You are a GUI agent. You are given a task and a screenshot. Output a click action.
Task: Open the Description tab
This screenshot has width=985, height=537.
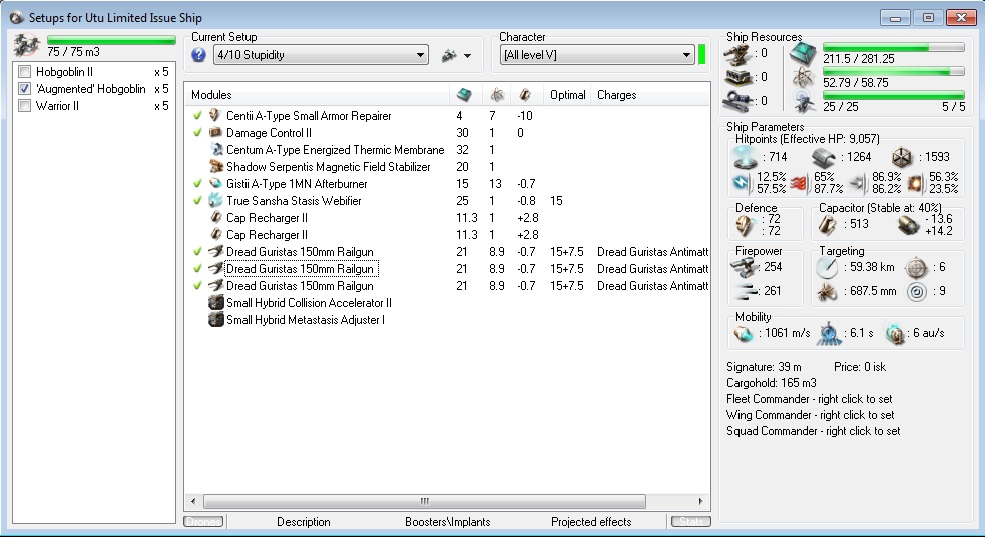point(303,522)
